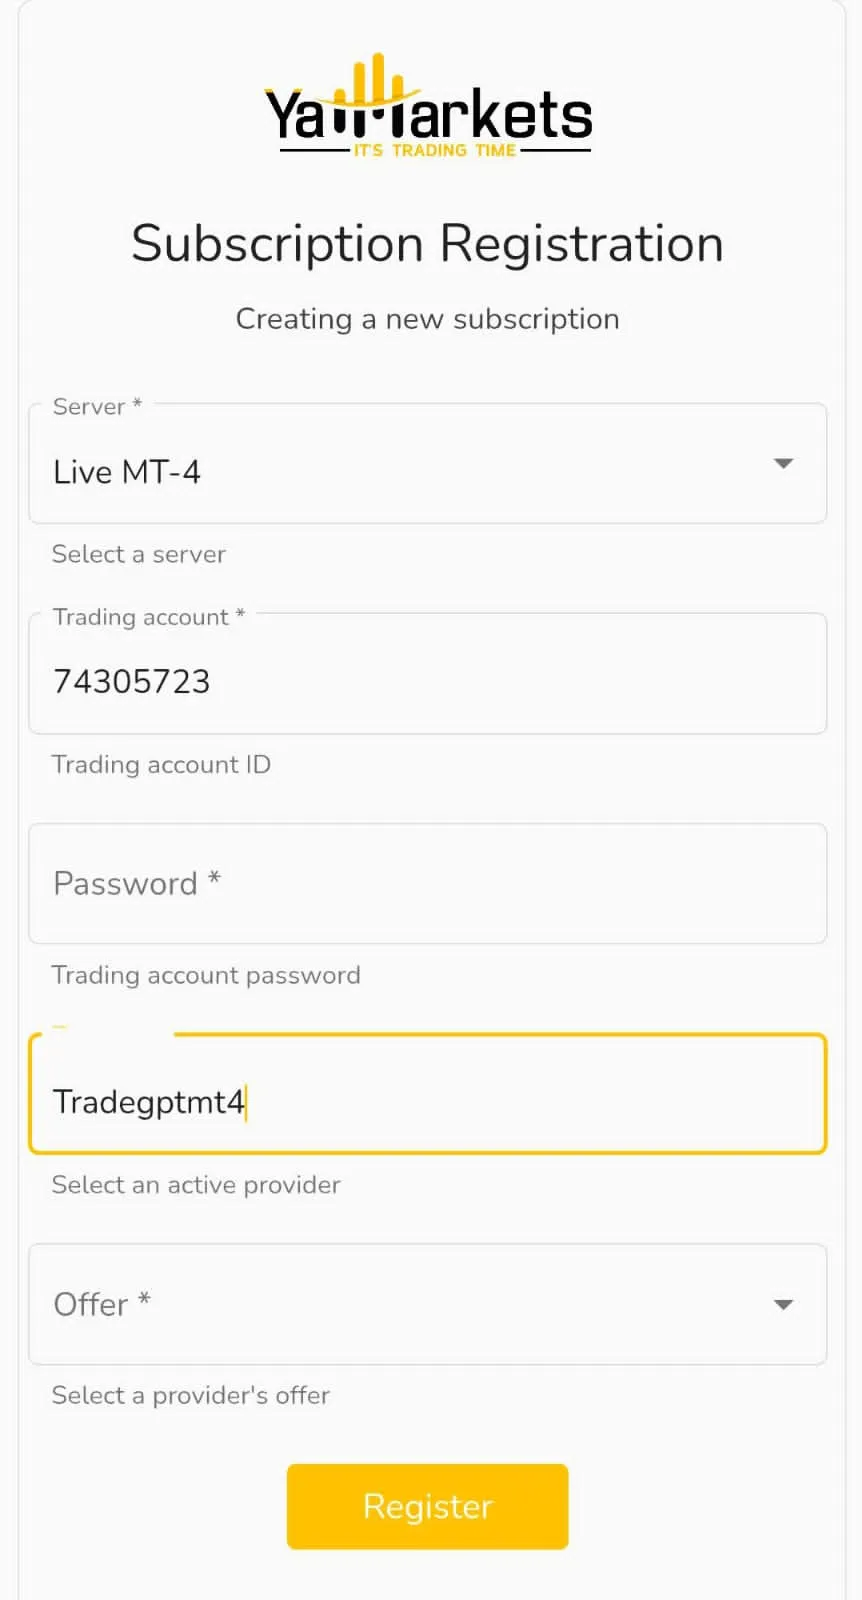Select the Trading account field containing 74305723
This screenshot has height=1600, width=862.
click(x=400, y=673)
